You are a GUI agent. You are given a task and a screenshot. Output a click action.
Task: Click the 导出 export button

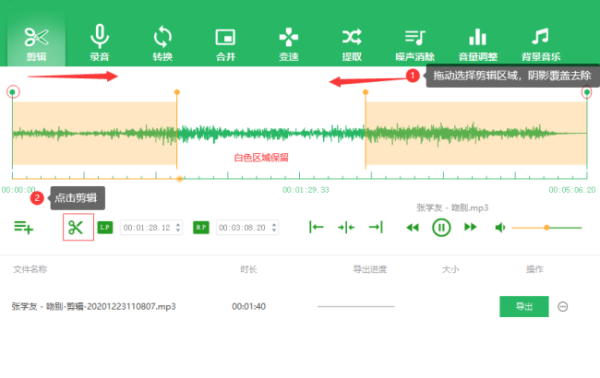524,306
